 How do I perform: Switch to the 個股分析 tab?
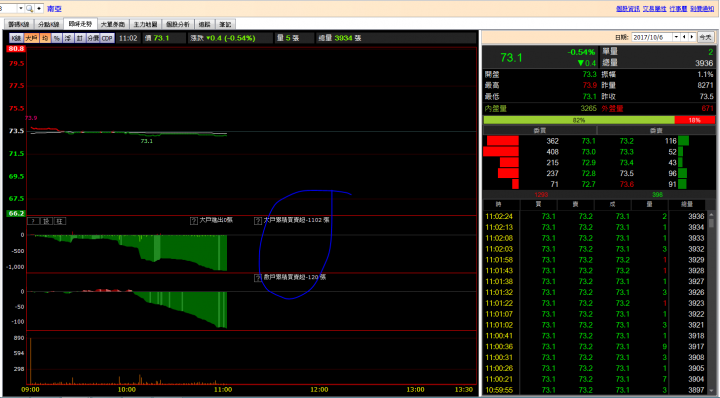(178, 24)
